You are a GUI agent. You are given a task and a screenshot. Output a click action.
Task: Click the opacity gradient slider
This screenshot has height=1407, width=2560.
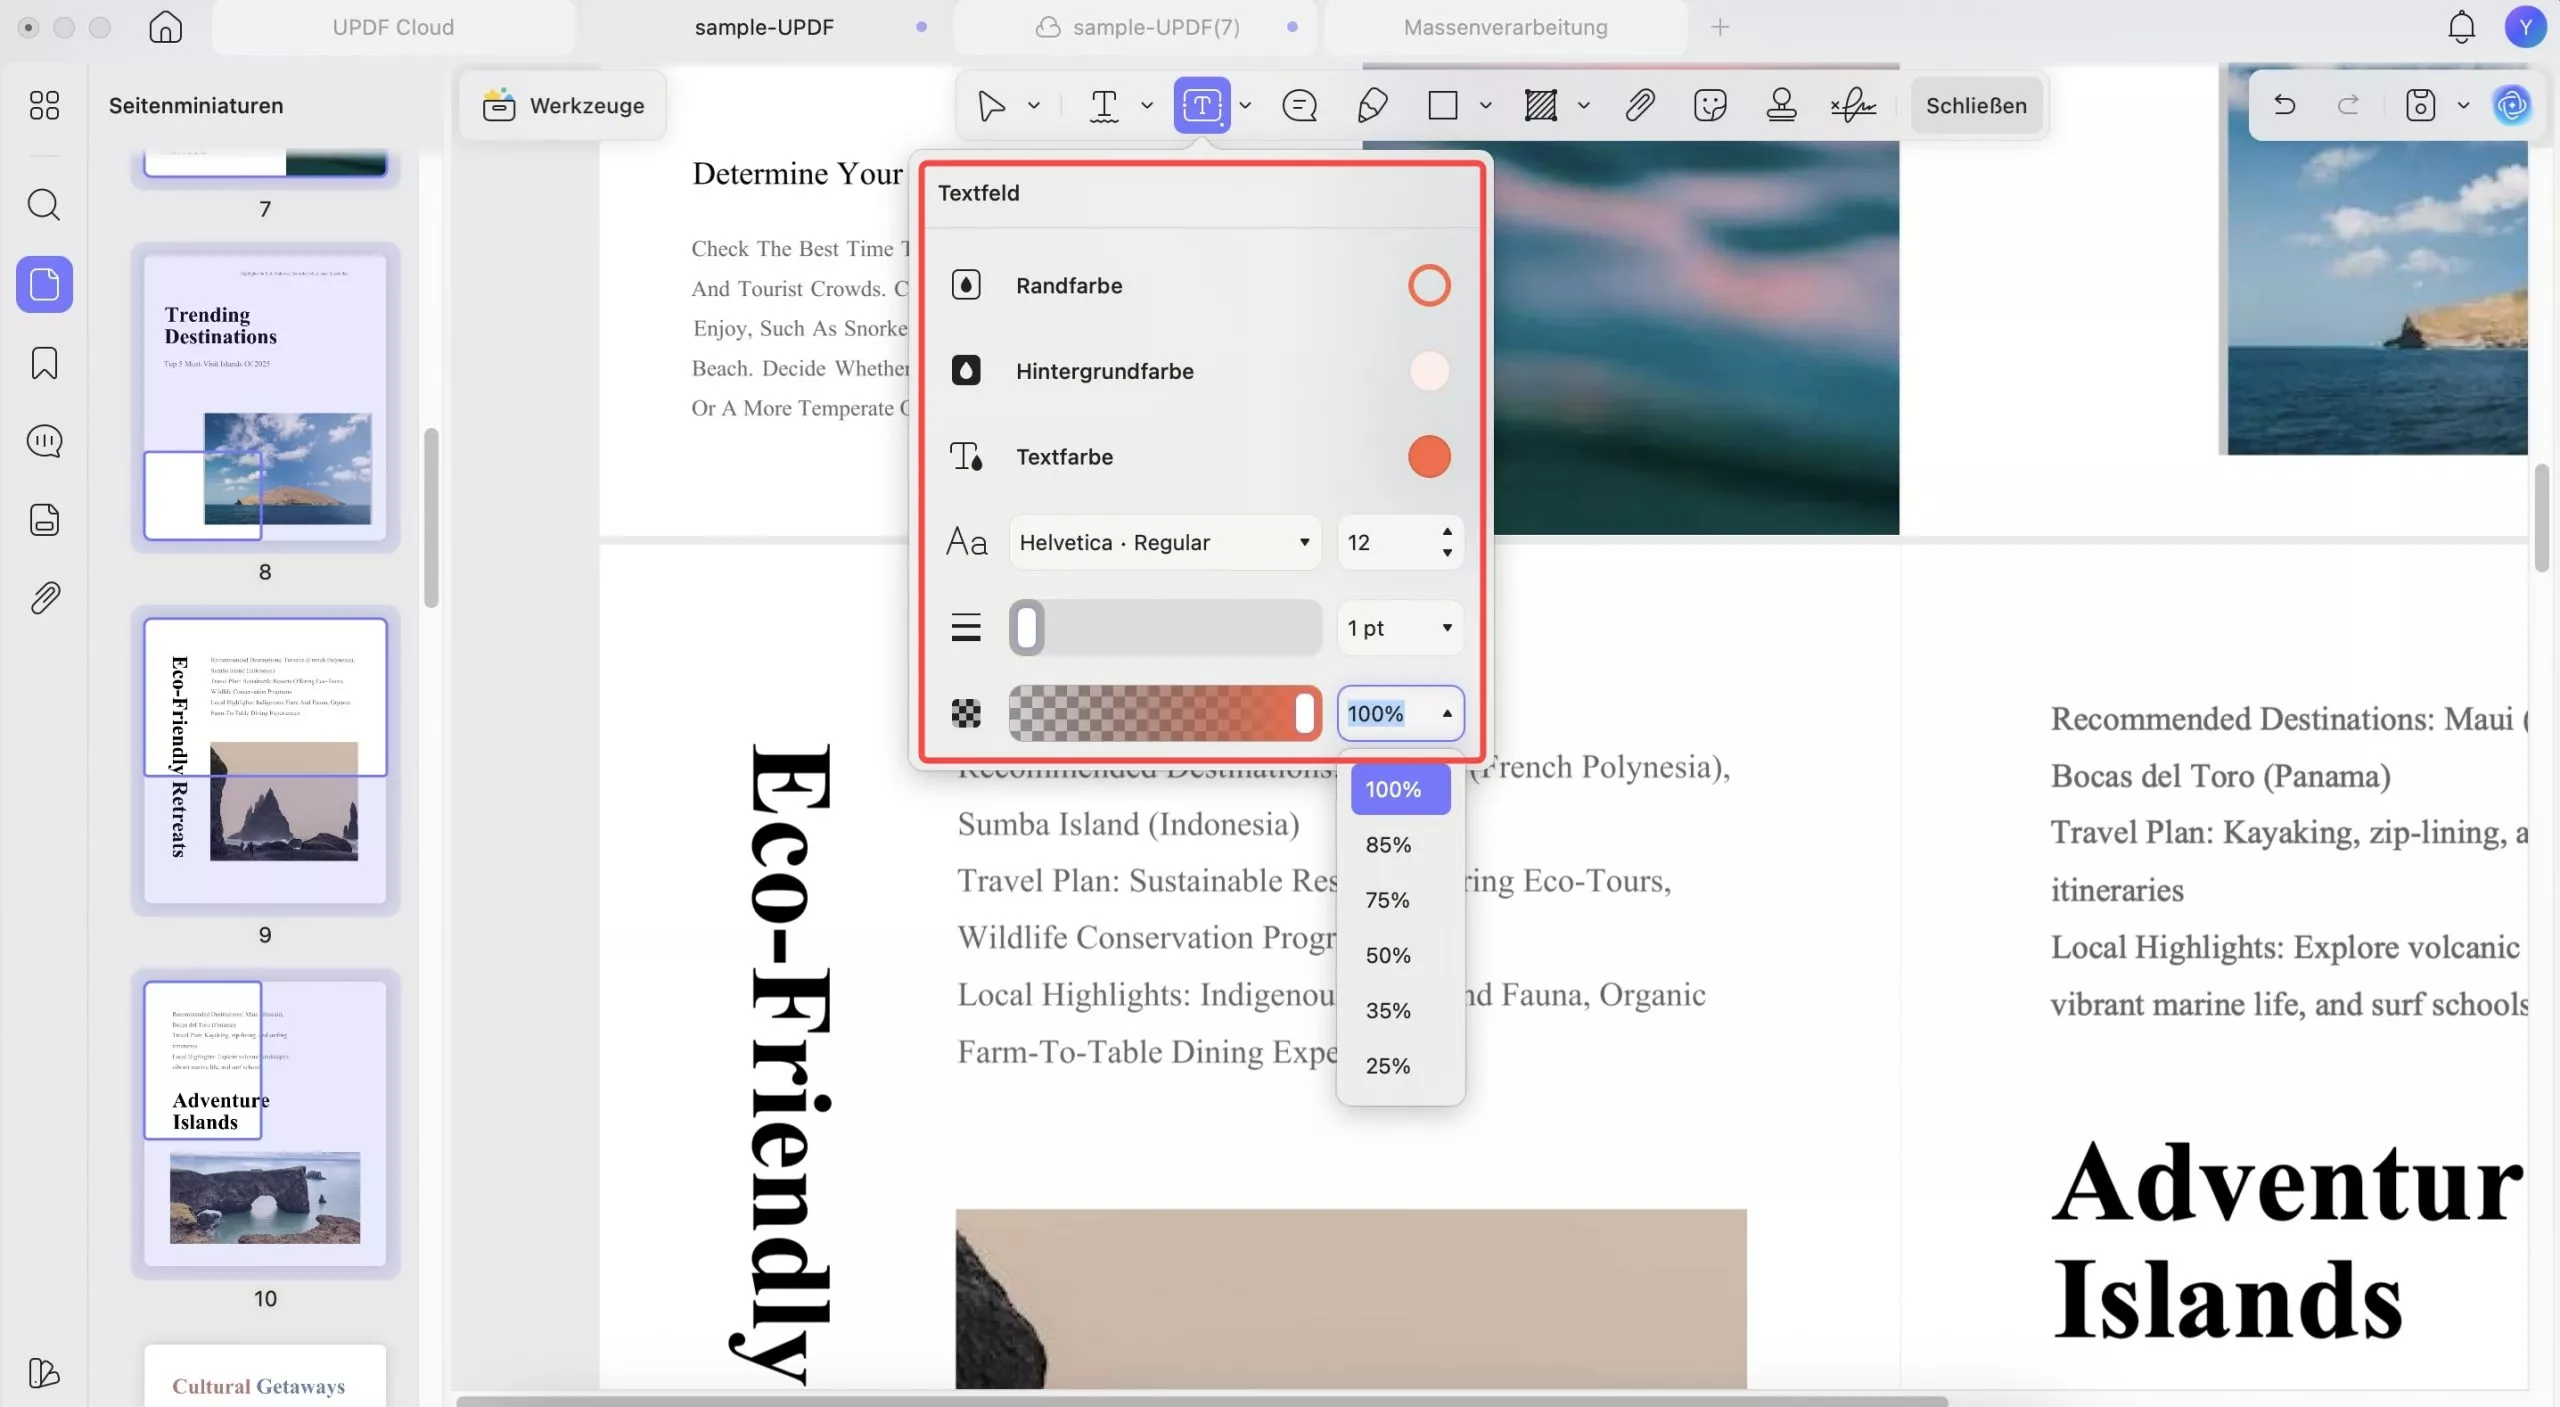pos(1165,713)
